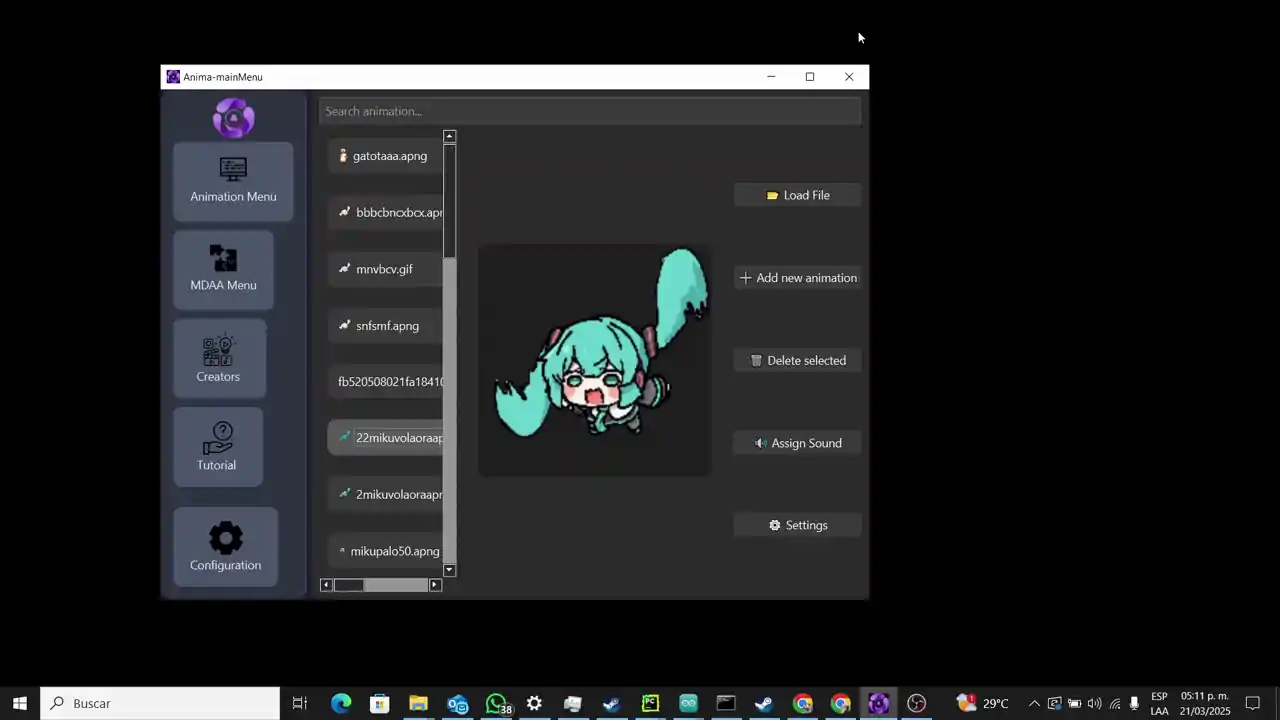Open the Configuration gear panel

225,547
